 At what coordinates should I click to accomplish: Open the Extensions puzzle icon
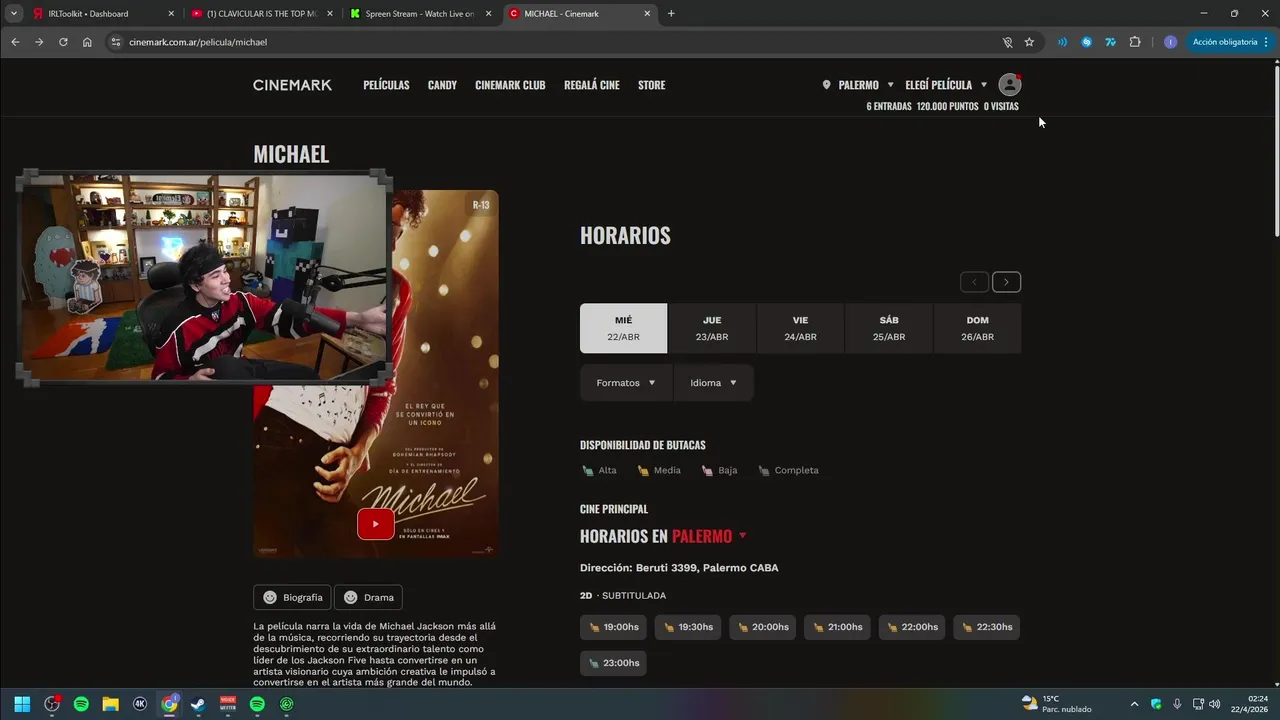click(x=1135, y=42)
